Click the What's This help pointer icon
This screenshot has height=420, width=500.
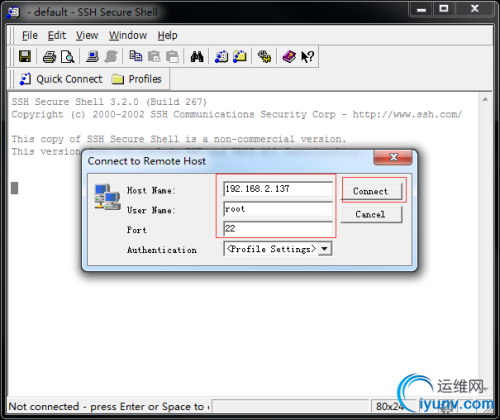click(307, 56)
